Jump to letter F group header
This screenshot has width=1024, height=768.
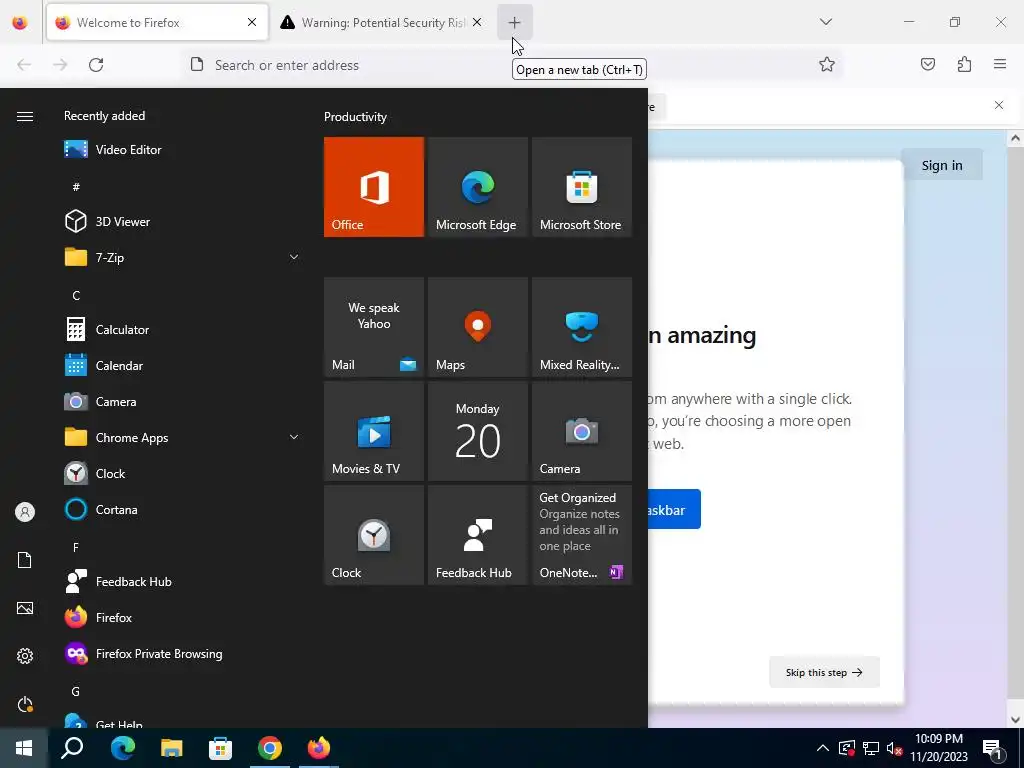(76, 547)
